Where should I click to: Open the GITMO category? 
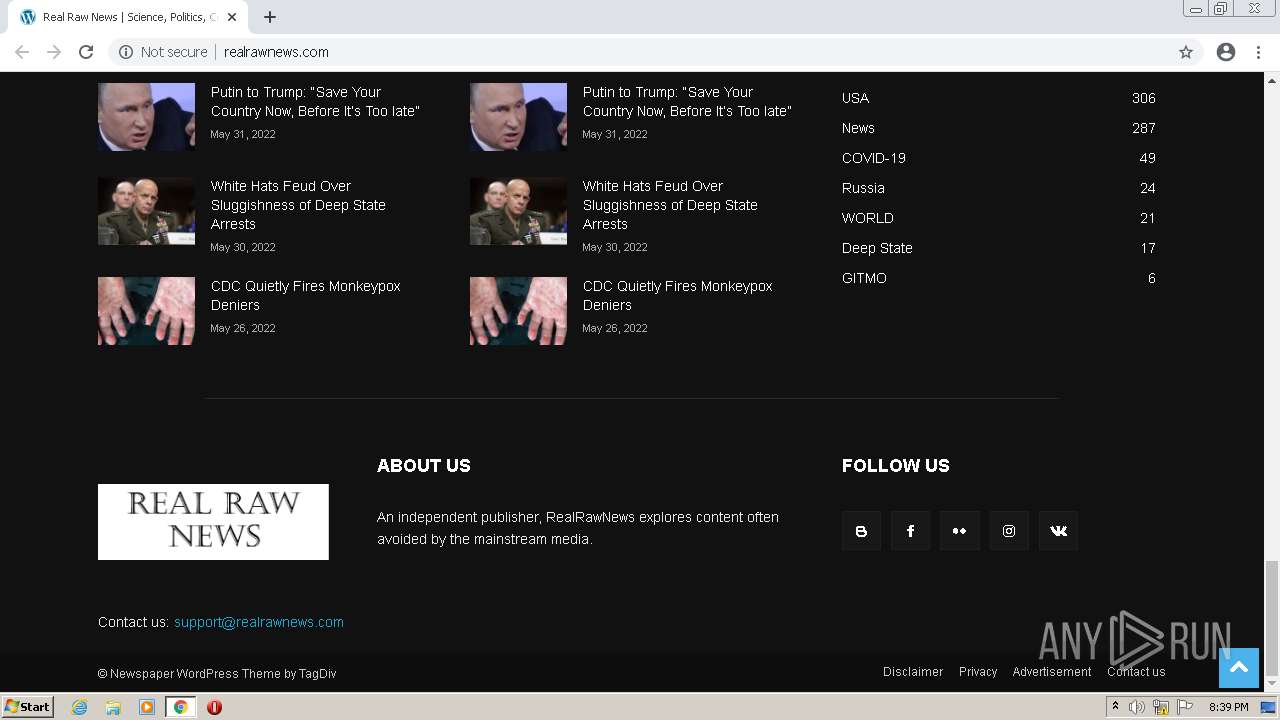click(864, 278)
